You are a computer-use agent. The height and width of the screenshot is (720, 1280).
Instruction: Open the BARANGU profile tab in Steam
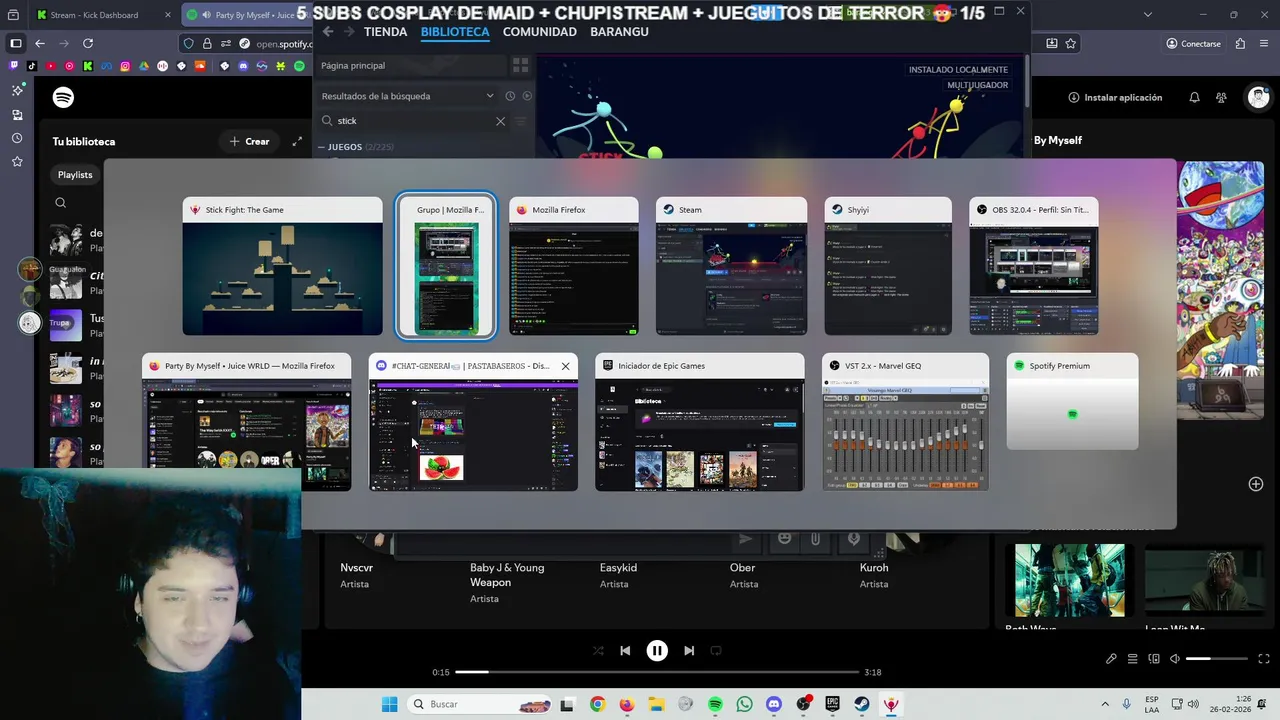(x=619, y=32)
